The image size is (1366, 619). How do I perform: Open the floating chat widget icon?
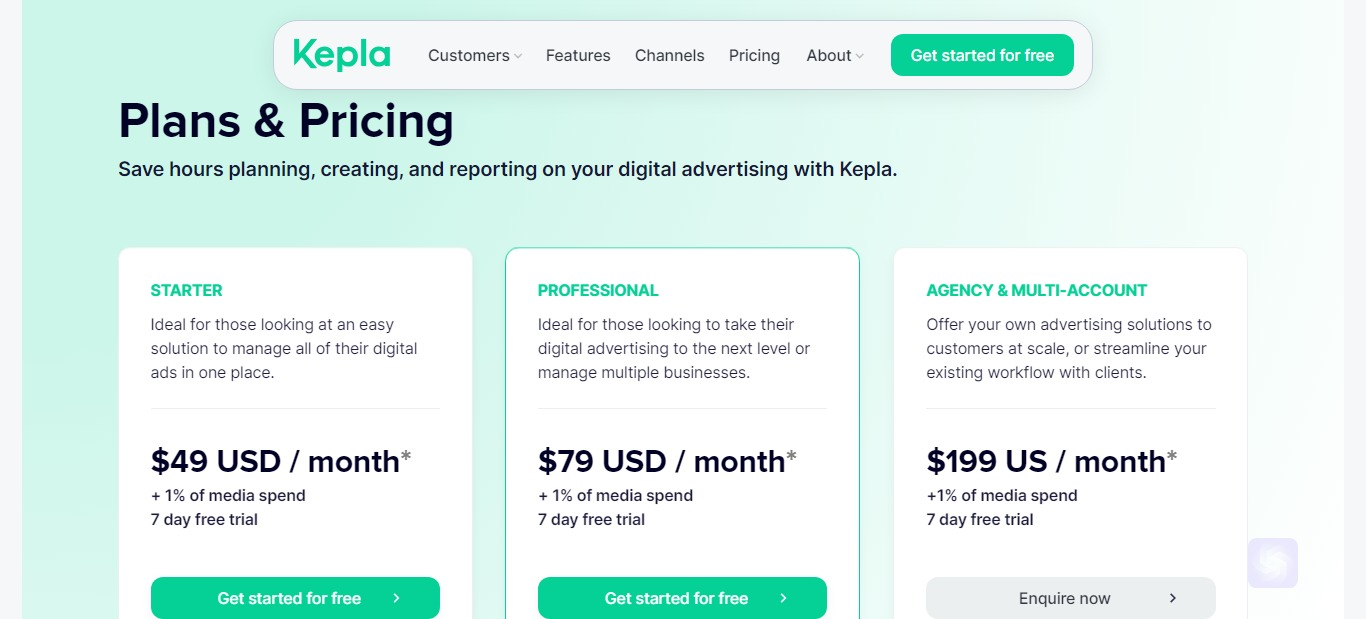click(1273, 563)
